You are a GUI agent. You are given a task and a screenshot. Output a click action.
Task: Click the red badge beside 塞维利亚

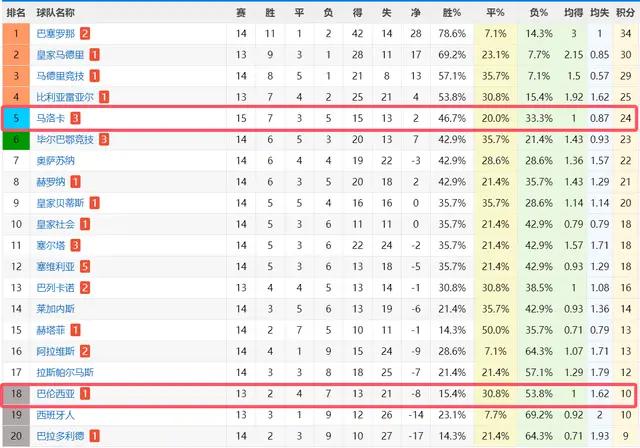pyautogui.click(x=84, y=266)
